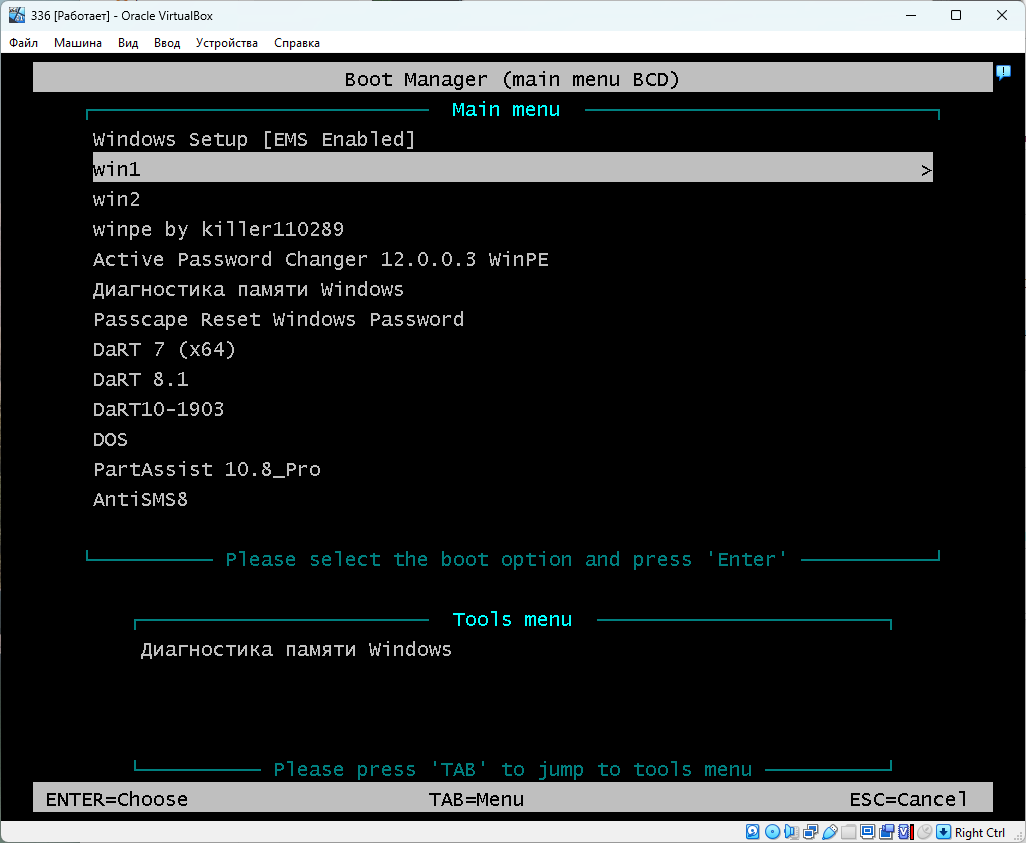Choose DaRT 8.1 from the boot list
1026x843 pixels.
140,380
